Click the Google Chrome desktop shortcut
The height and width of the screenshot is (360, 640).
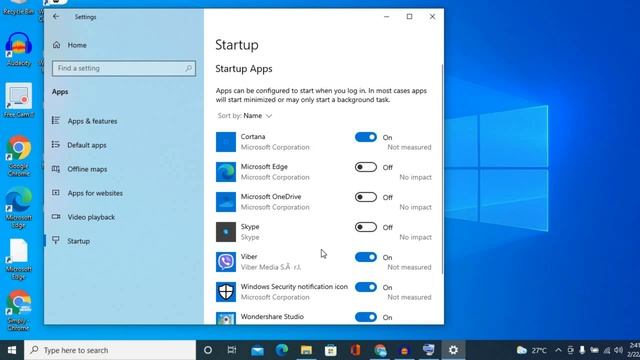[x=18, y=156]
